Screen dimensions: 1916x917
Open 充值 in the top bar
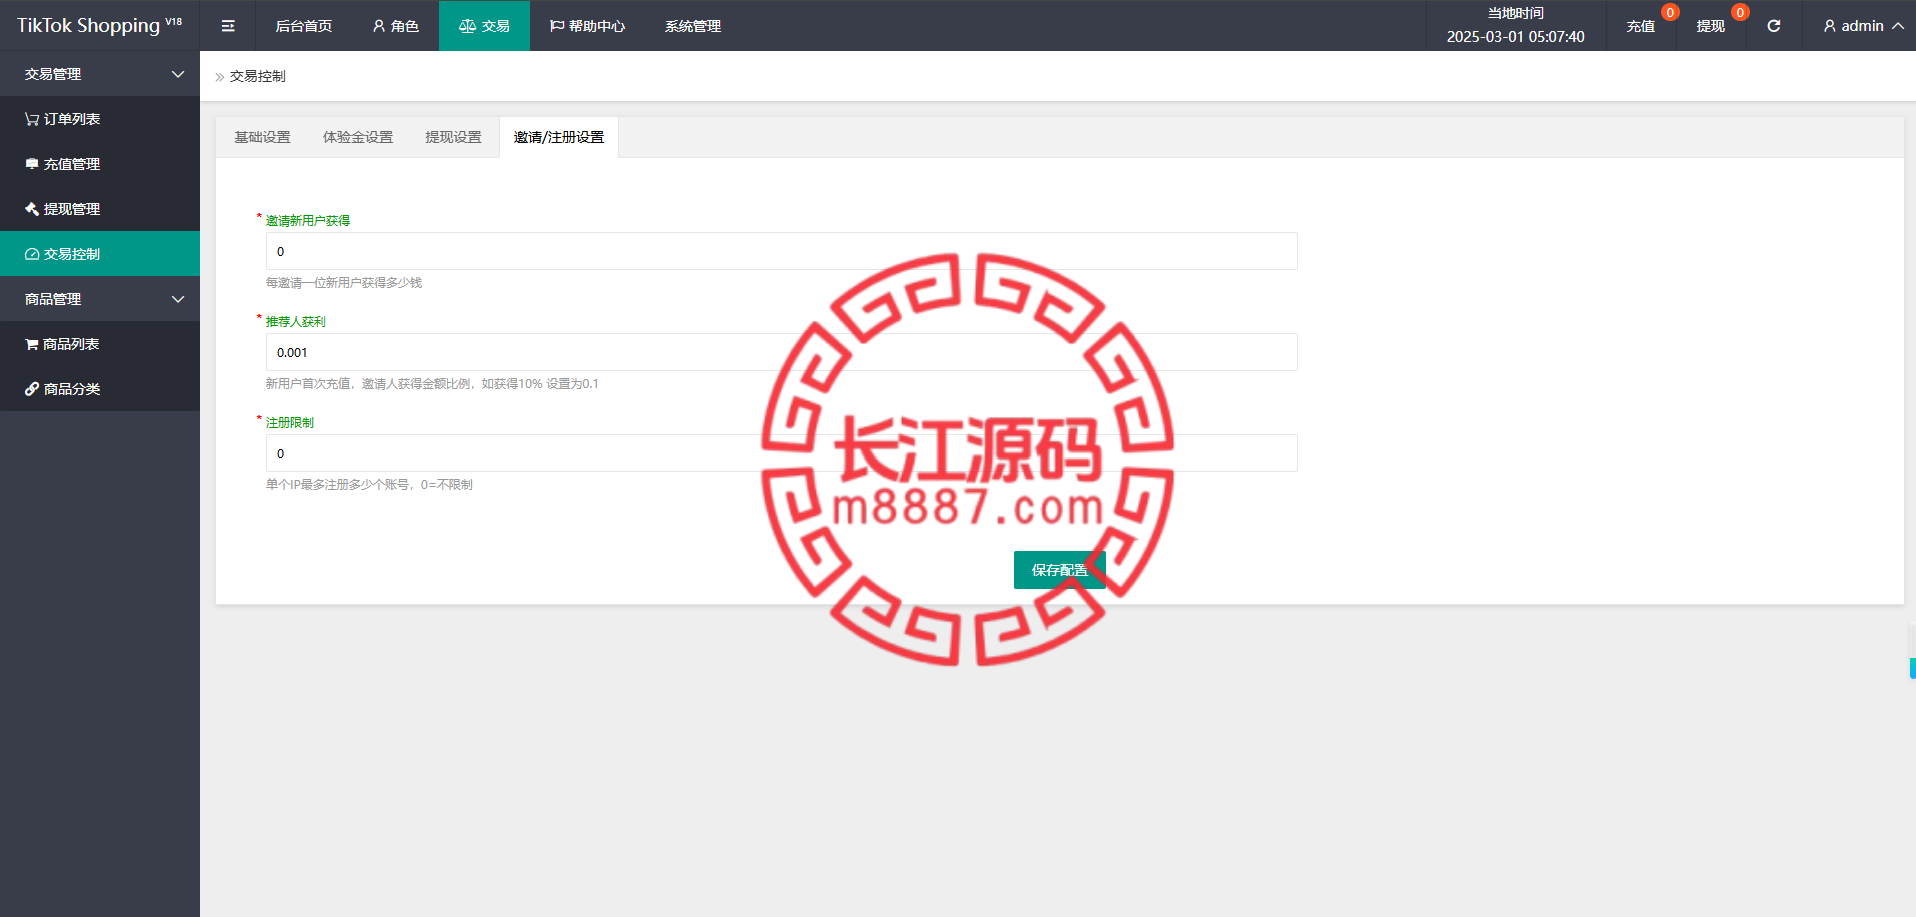[1640, 26]
